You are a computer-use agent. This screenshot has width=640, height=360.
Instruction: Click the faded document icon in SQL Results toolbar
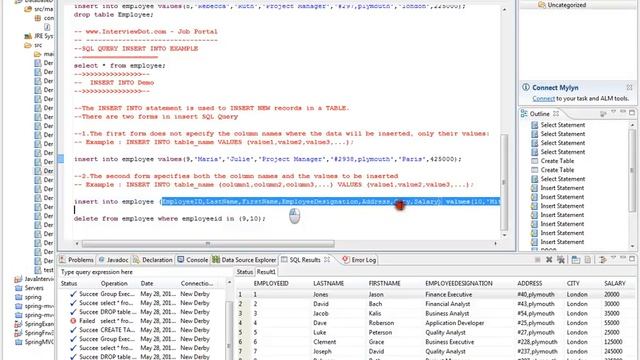[588, 260]
